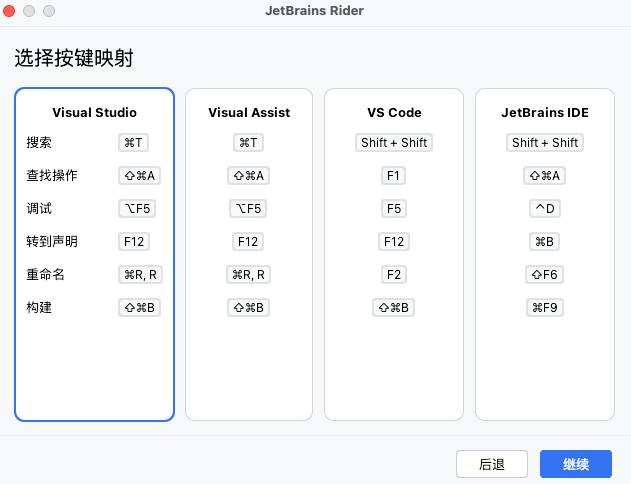Image resolution: width=631 pixels, height=484 pixels.
Task: Click the 查找操作 label
Action: click(52, 175)
